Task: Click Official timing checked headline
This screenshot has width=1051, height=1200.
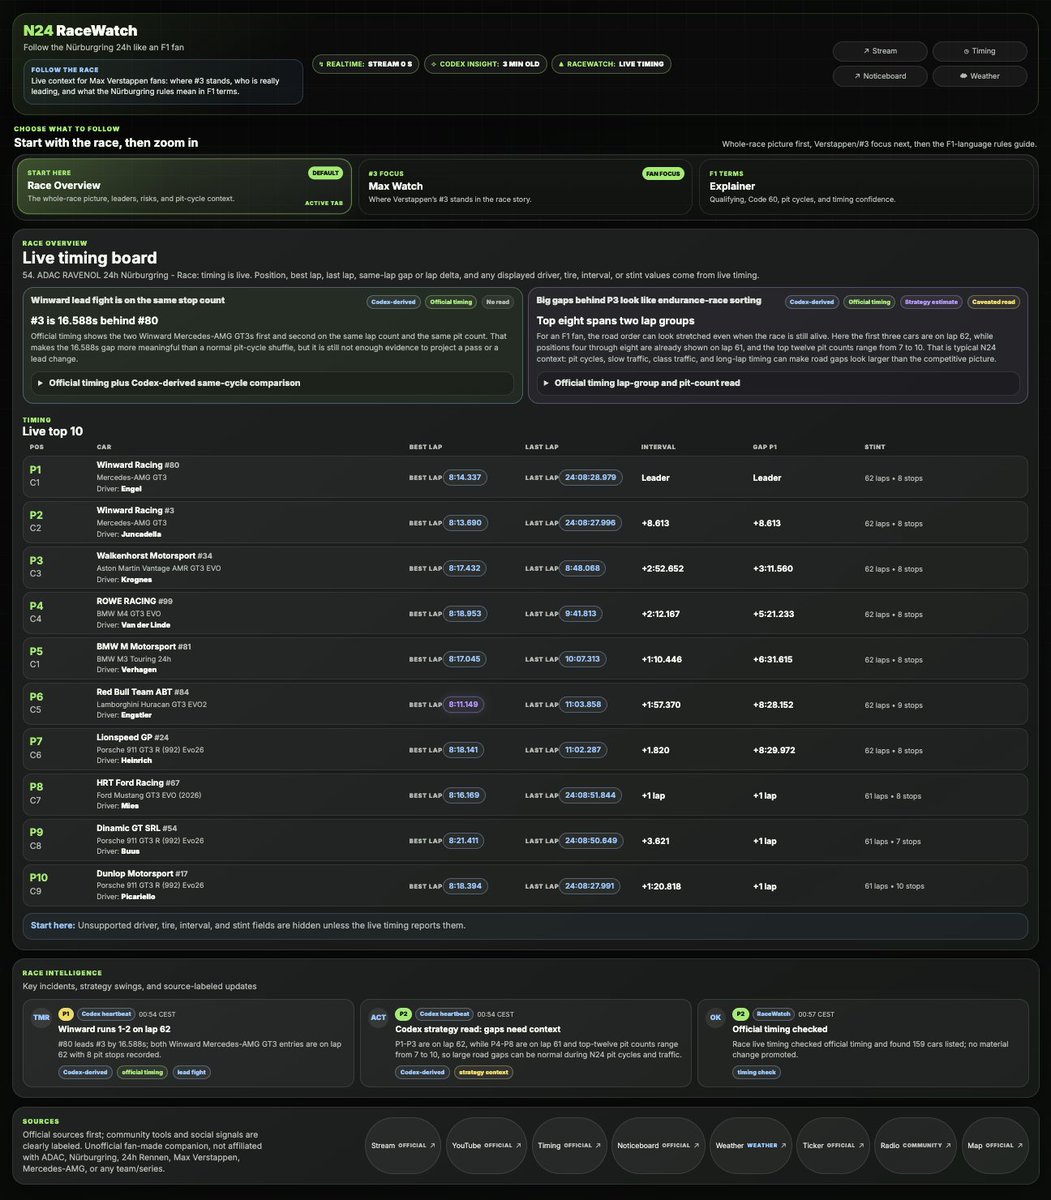Action: coord(778,1029)
